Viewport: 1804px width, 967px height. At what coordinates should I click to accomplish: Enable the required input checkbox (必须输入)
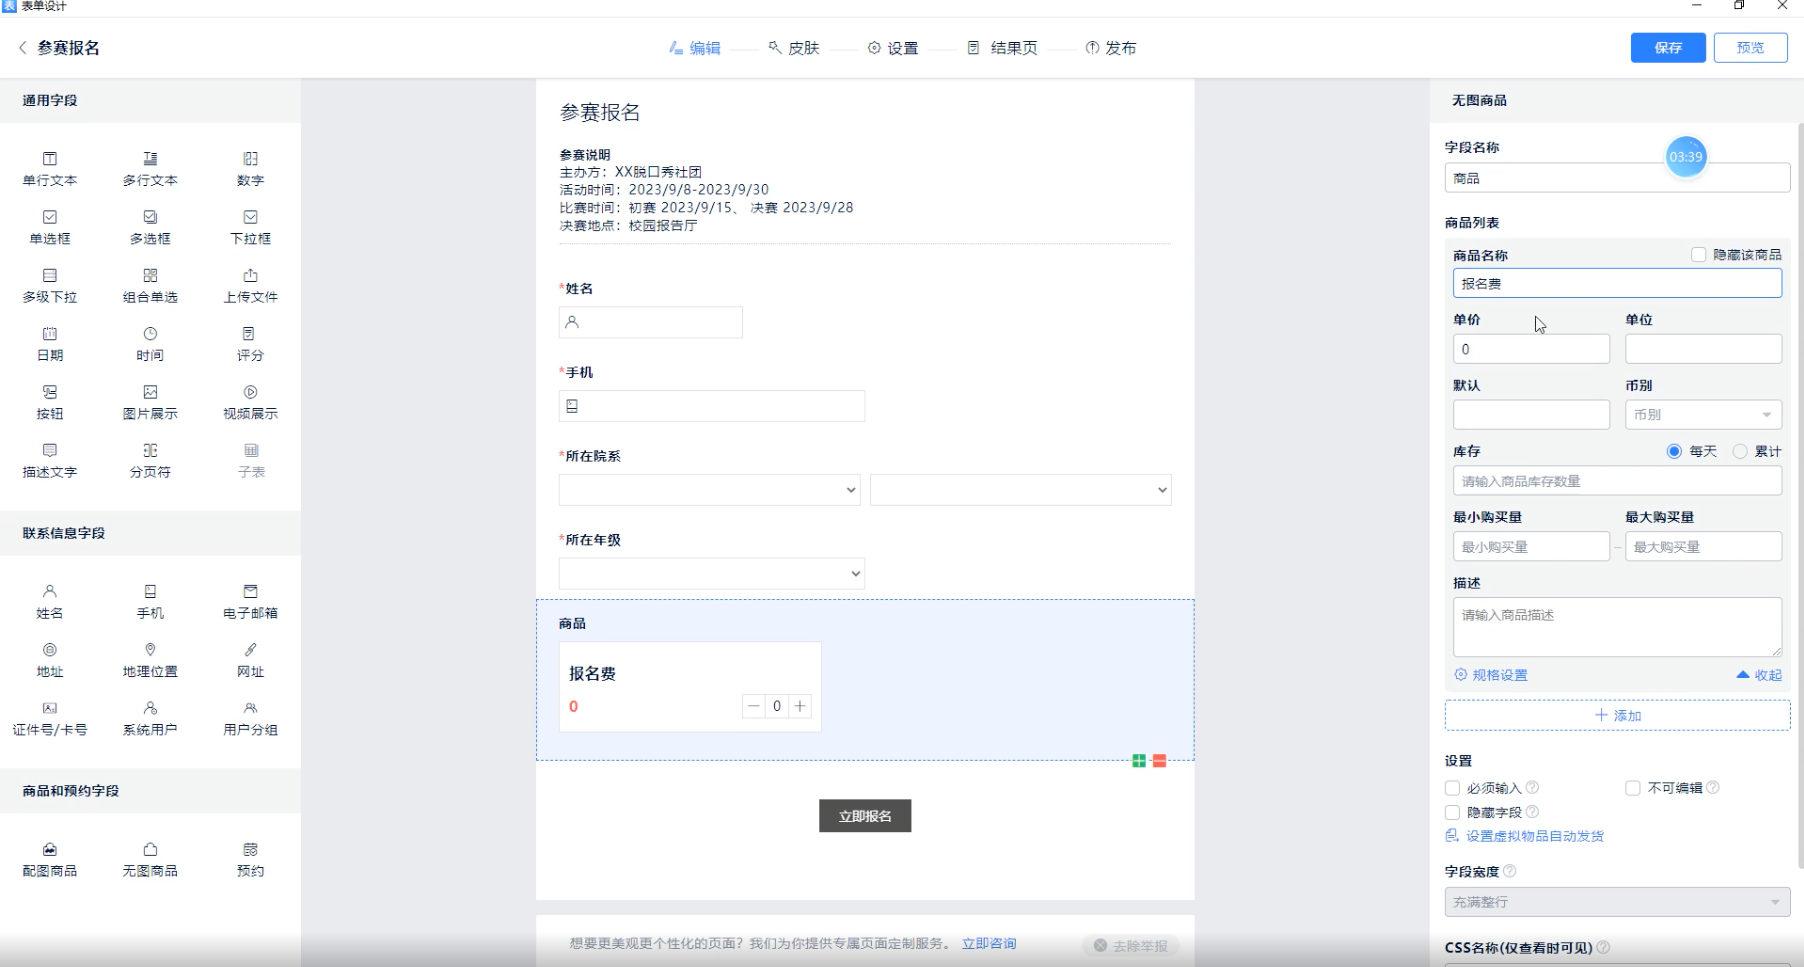(x=1452, y=788)
